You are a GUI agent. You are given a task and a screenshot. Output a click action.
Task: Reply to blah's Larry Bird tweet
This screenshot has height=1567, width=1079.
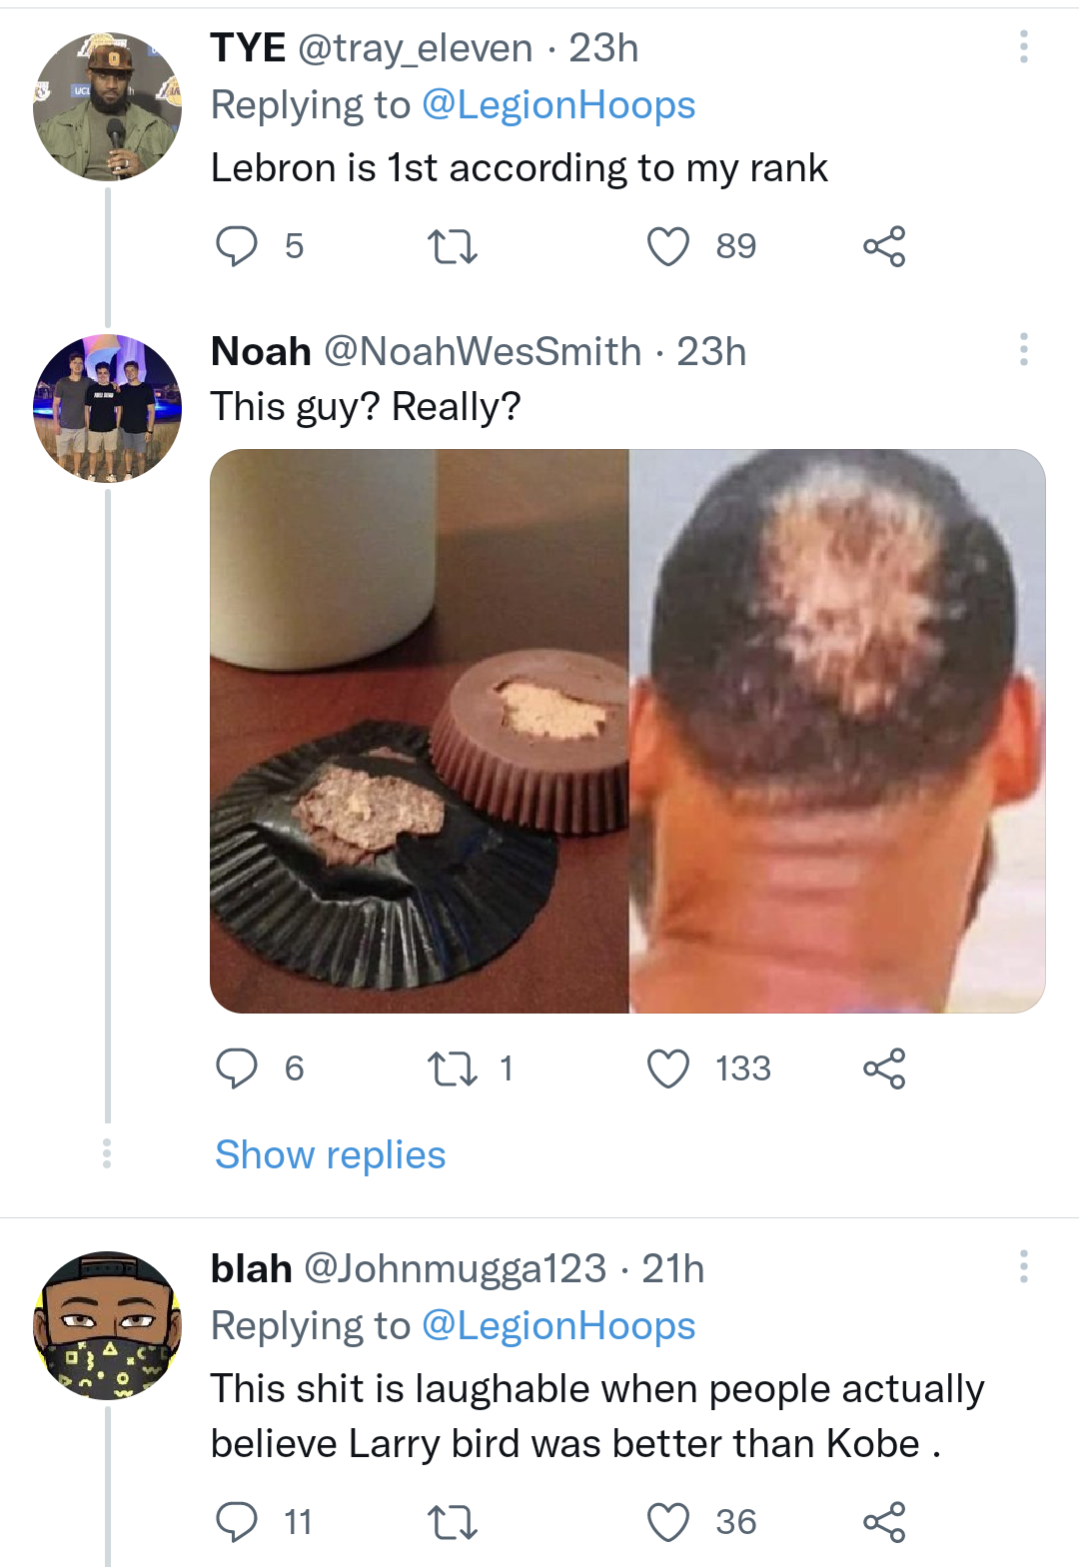tap(237, 1522)
